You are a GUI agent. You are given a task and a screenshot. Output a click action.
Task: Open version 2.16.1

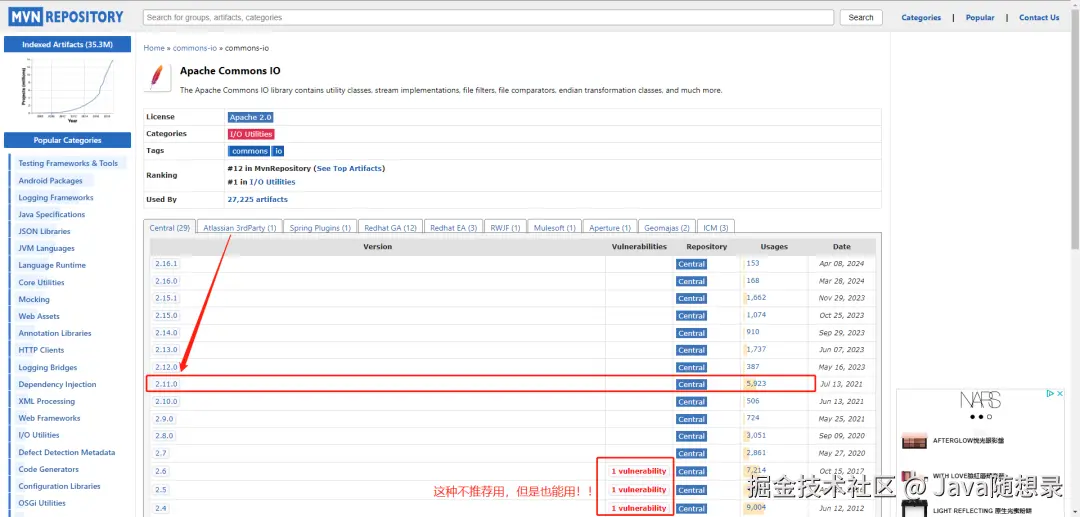(166, 264)
